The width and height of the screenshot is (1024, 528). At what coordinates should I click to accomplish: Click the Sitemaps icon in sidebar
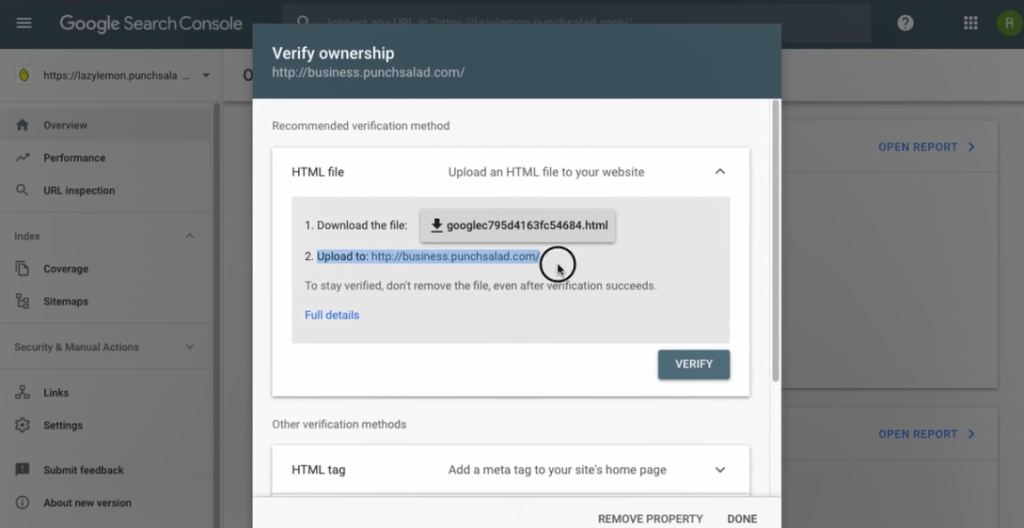pyautogui.click(x=22, y=301)
